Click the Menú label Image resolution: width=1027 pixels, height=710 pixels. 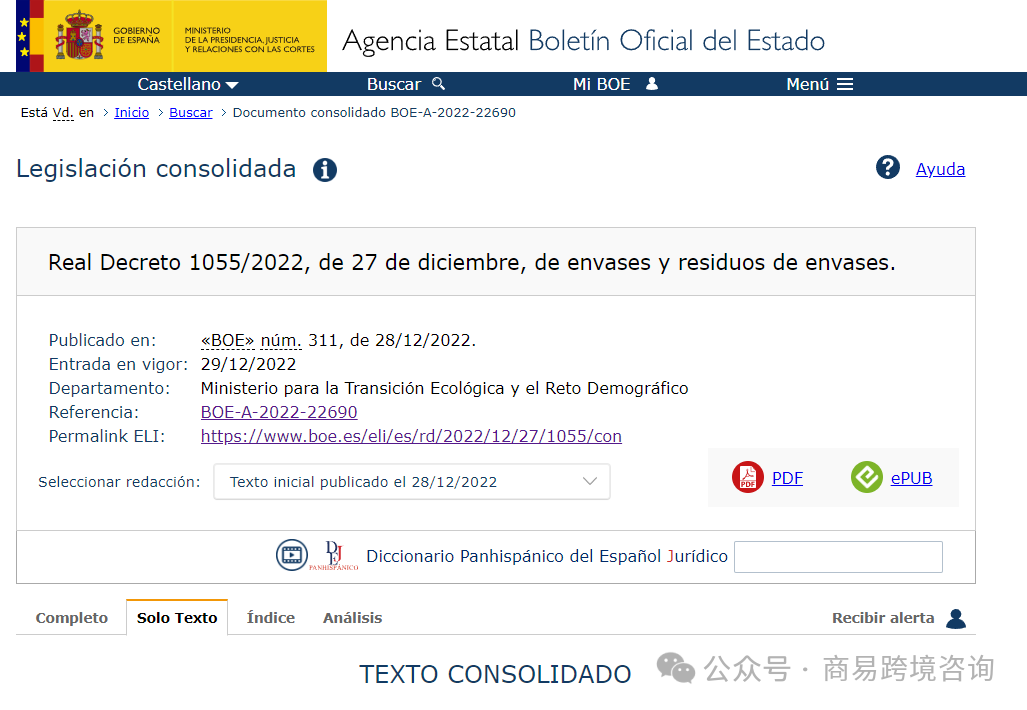tap(808, 84)
